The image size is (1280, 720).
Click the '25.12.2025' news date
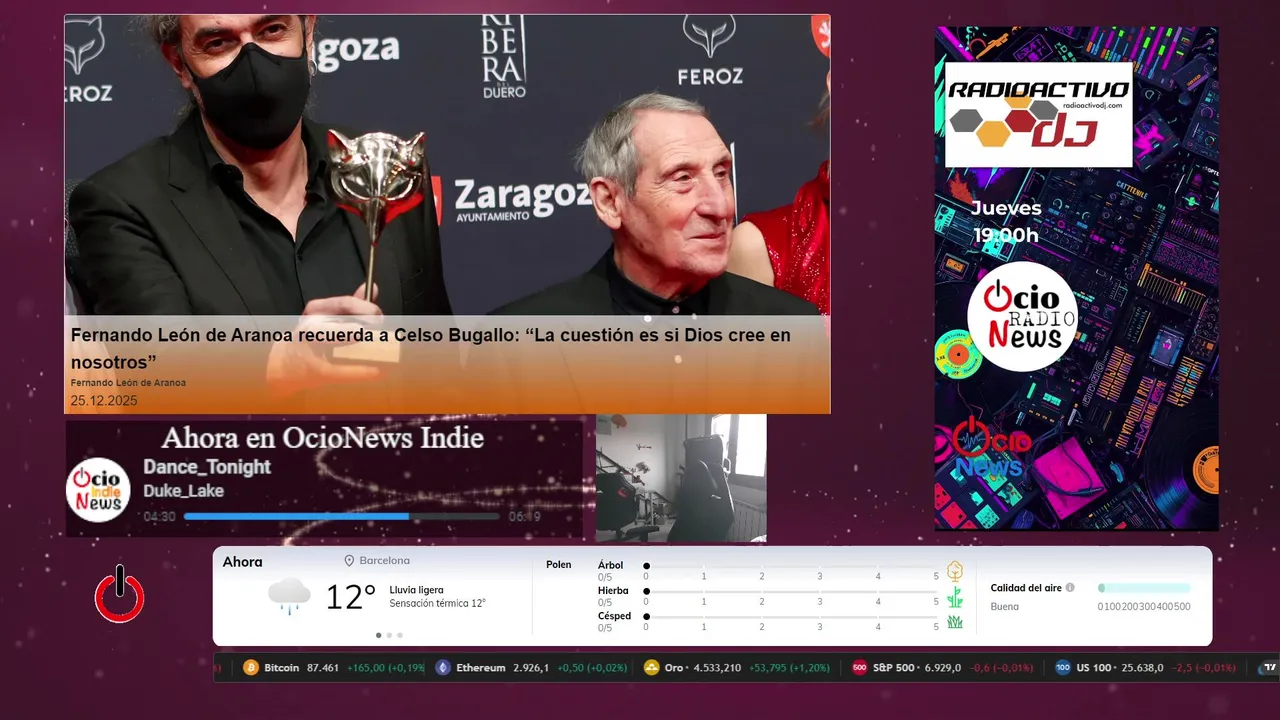[104, 401]
